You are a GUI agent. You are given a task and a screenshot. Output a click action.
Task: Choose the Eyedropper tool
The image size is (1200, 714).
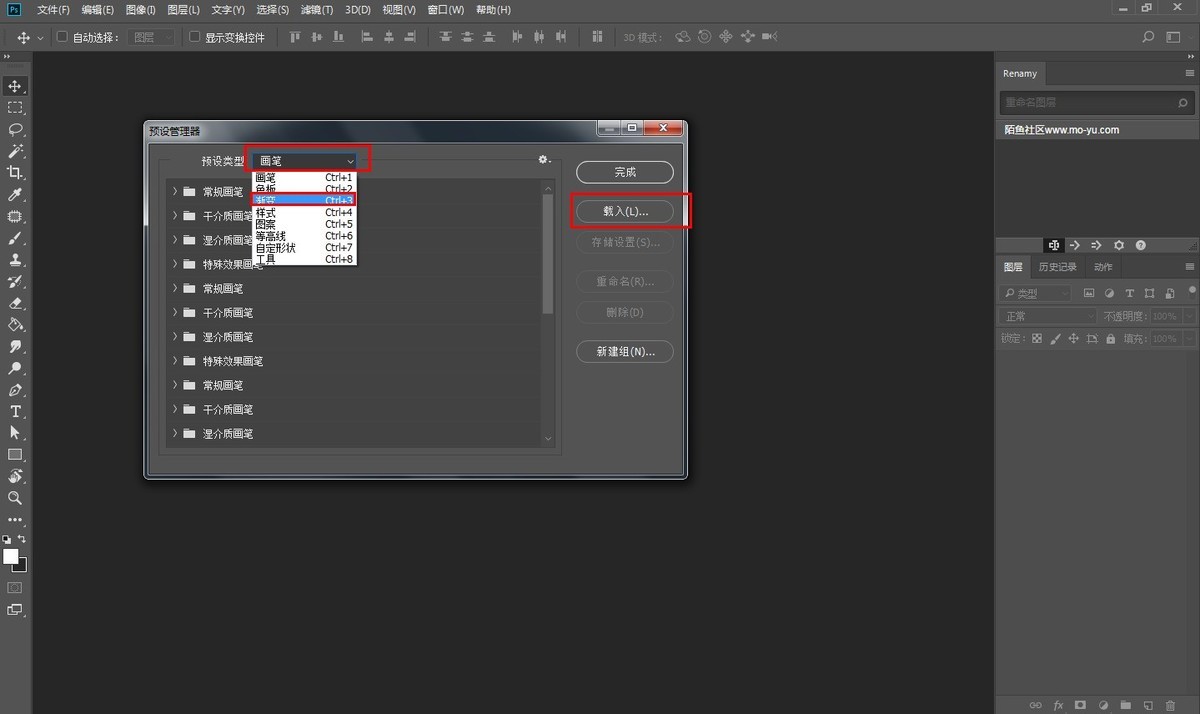click(x=16, y=195)
